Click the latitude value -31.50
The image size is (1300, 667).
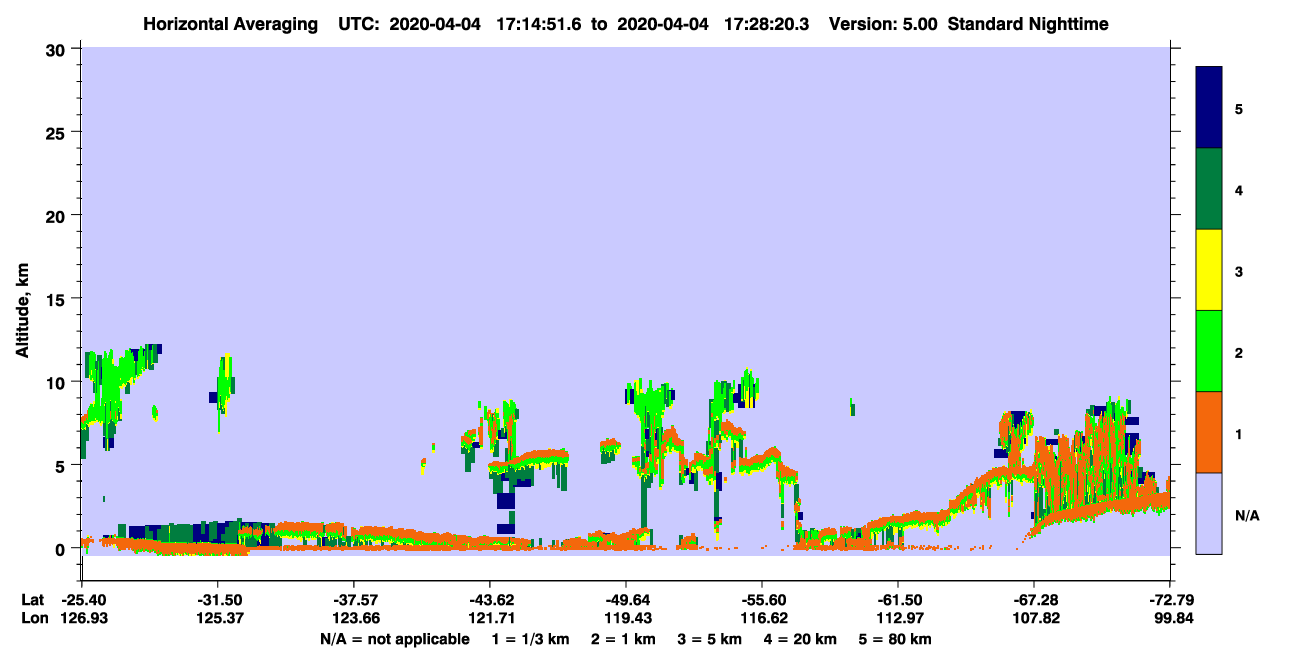[x=218, y=600]
